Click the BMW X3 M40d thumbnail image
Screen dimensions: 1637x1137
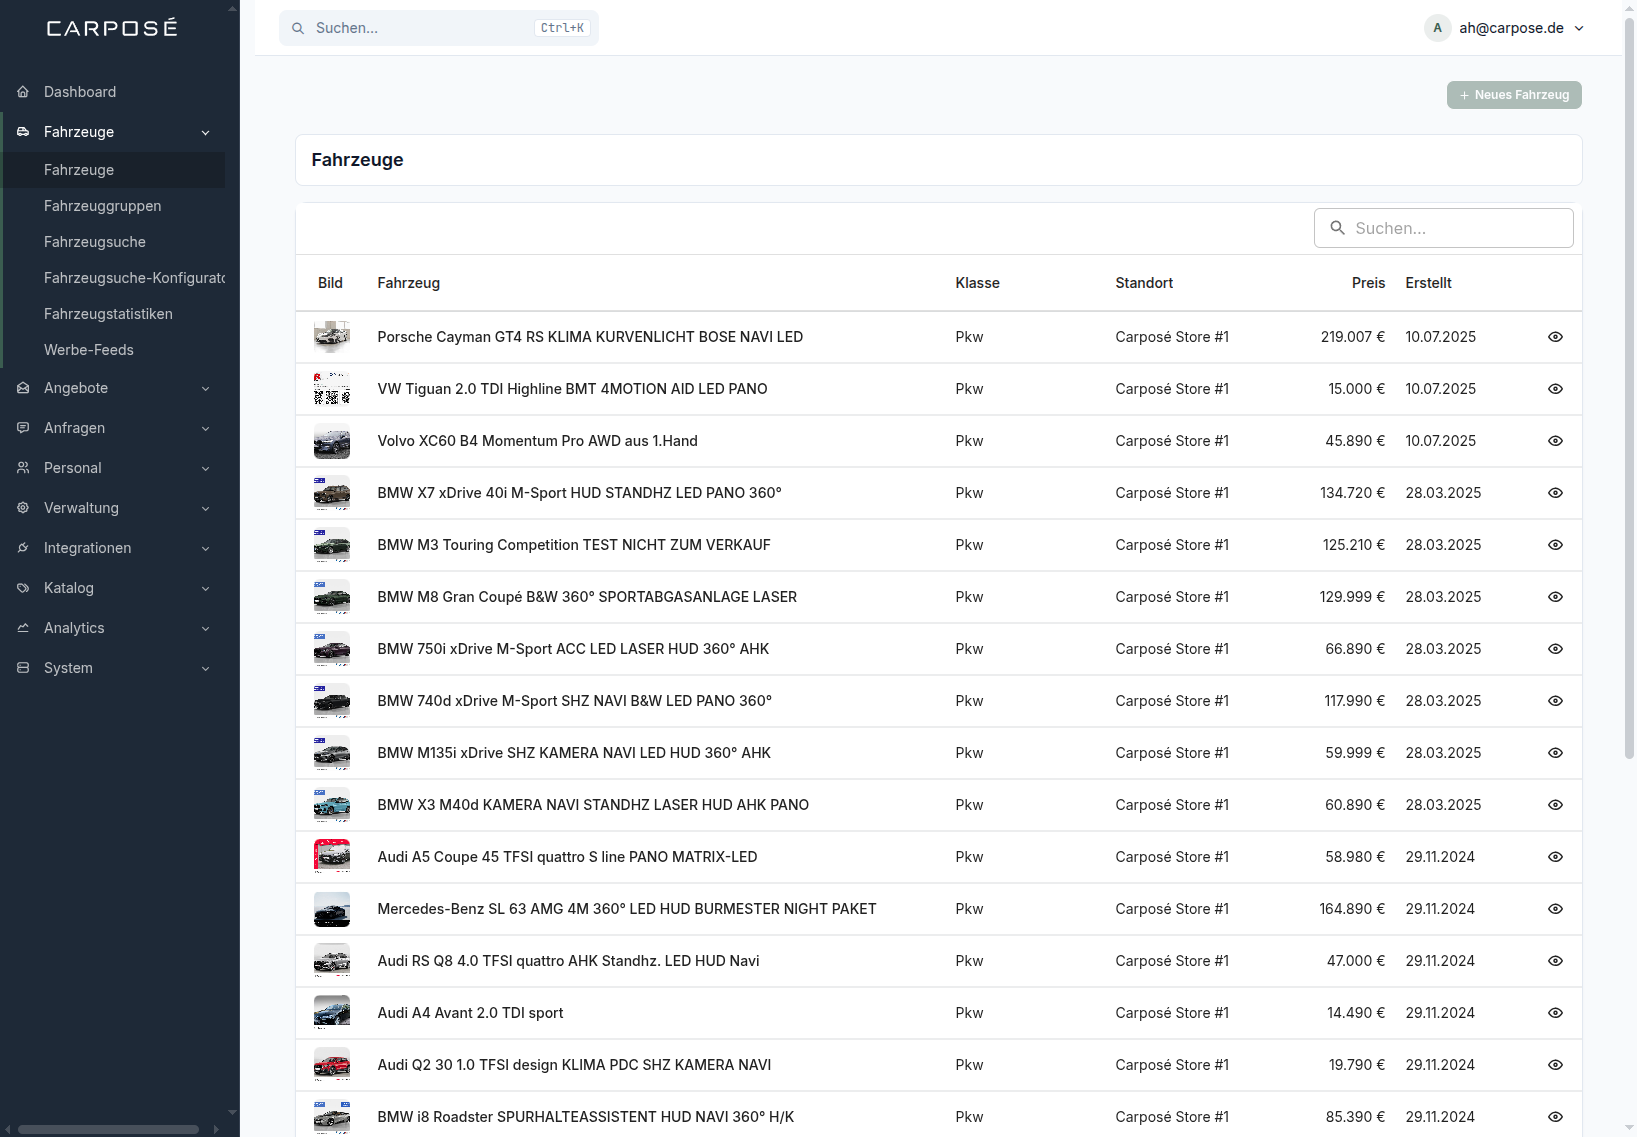point(332,805)
